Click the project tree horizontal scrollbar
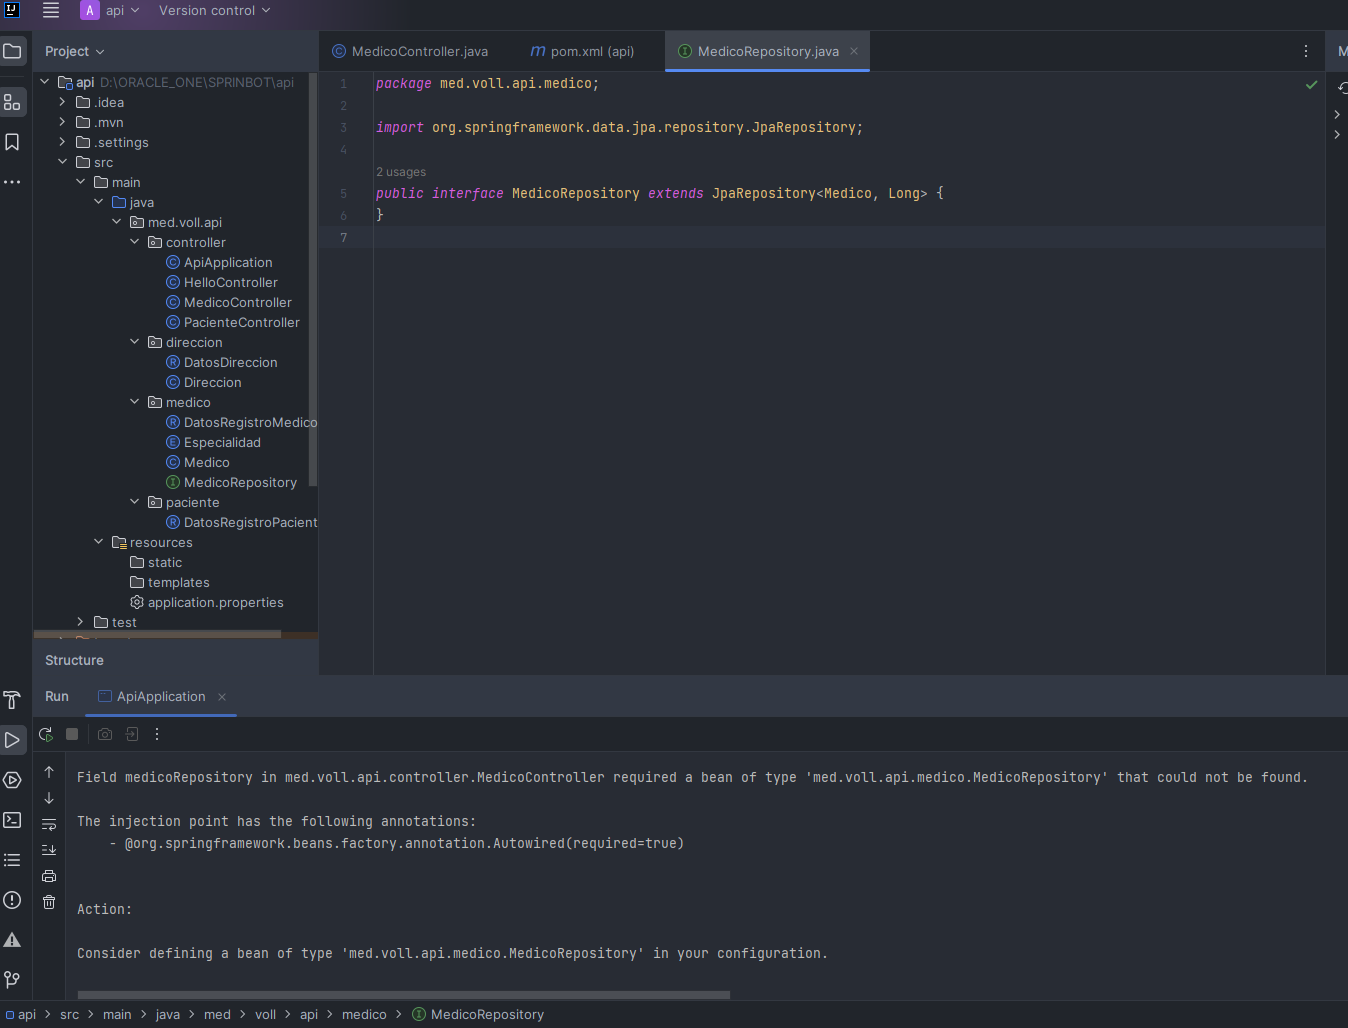Screen dimensions: 1348x1028 (x=158, y=634)
